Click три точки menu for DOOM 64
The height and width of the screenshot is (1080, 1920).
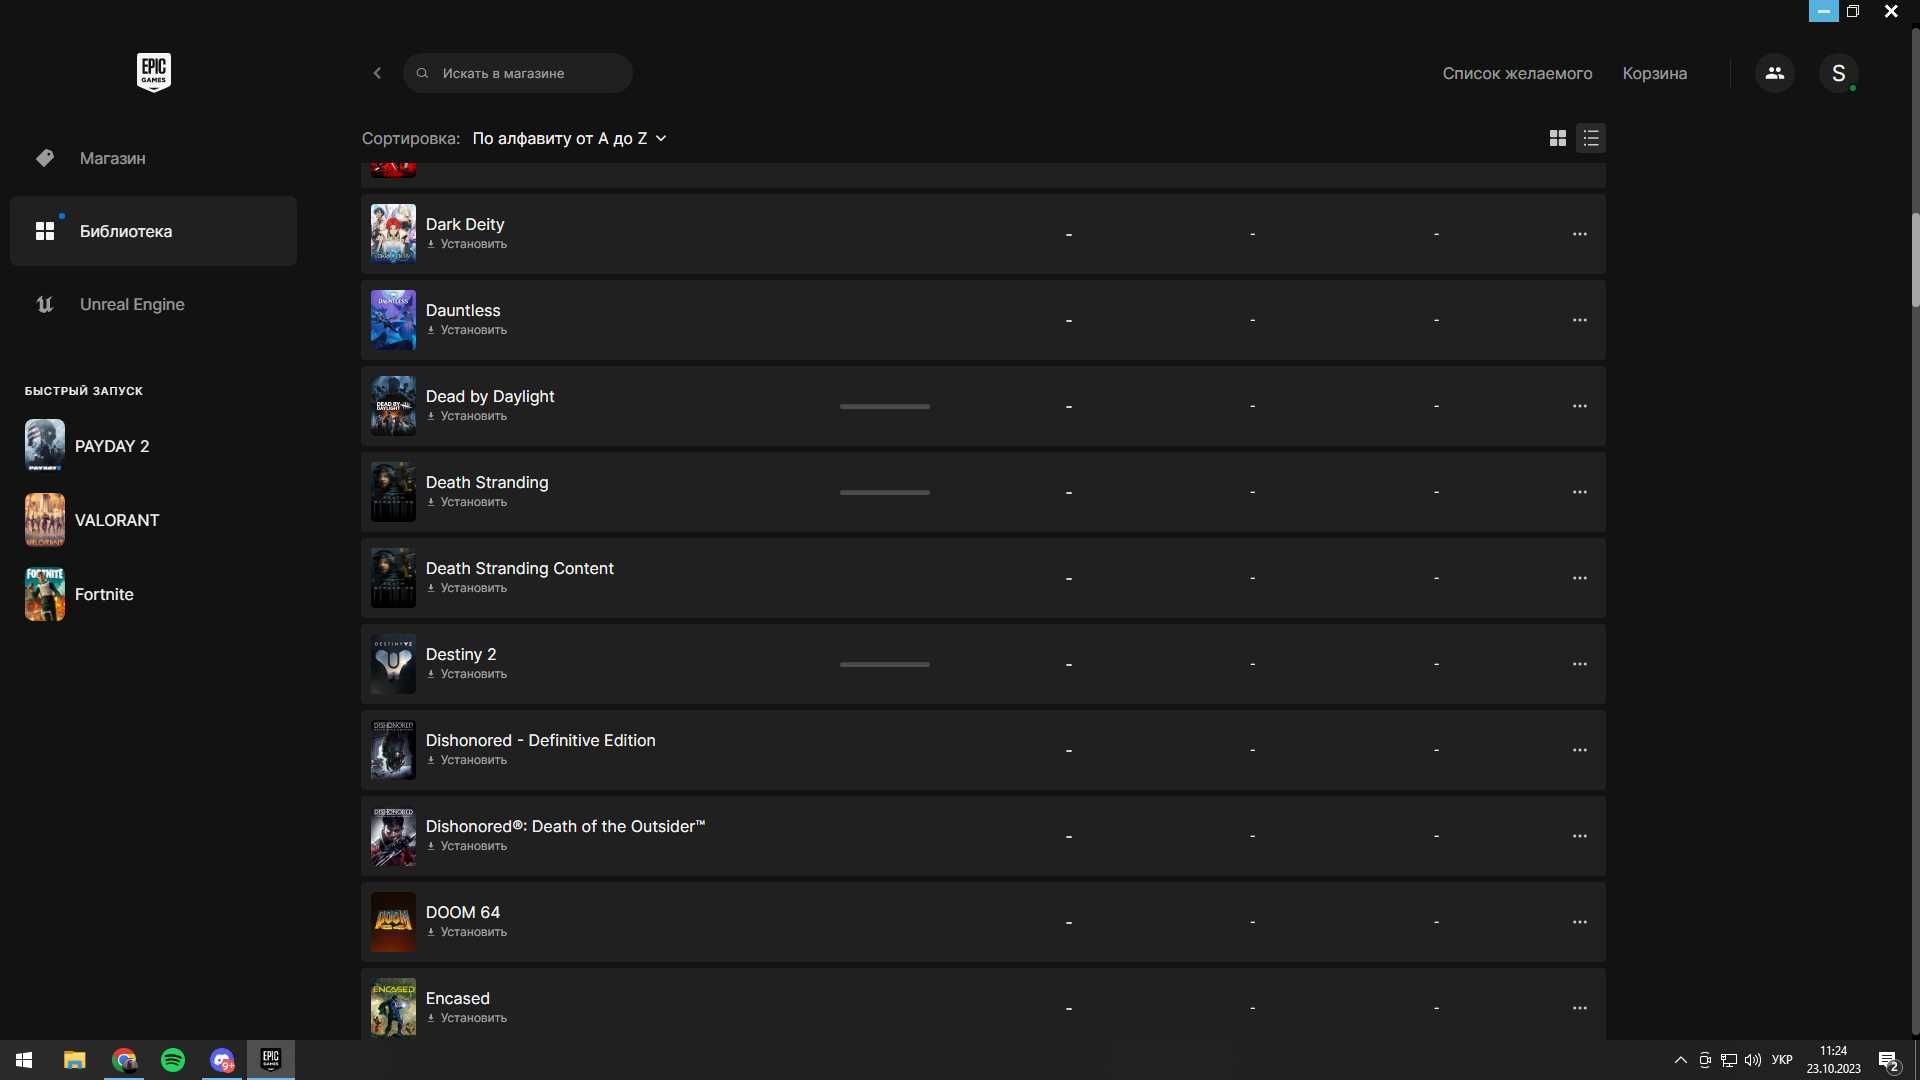tap(1578, 922)
